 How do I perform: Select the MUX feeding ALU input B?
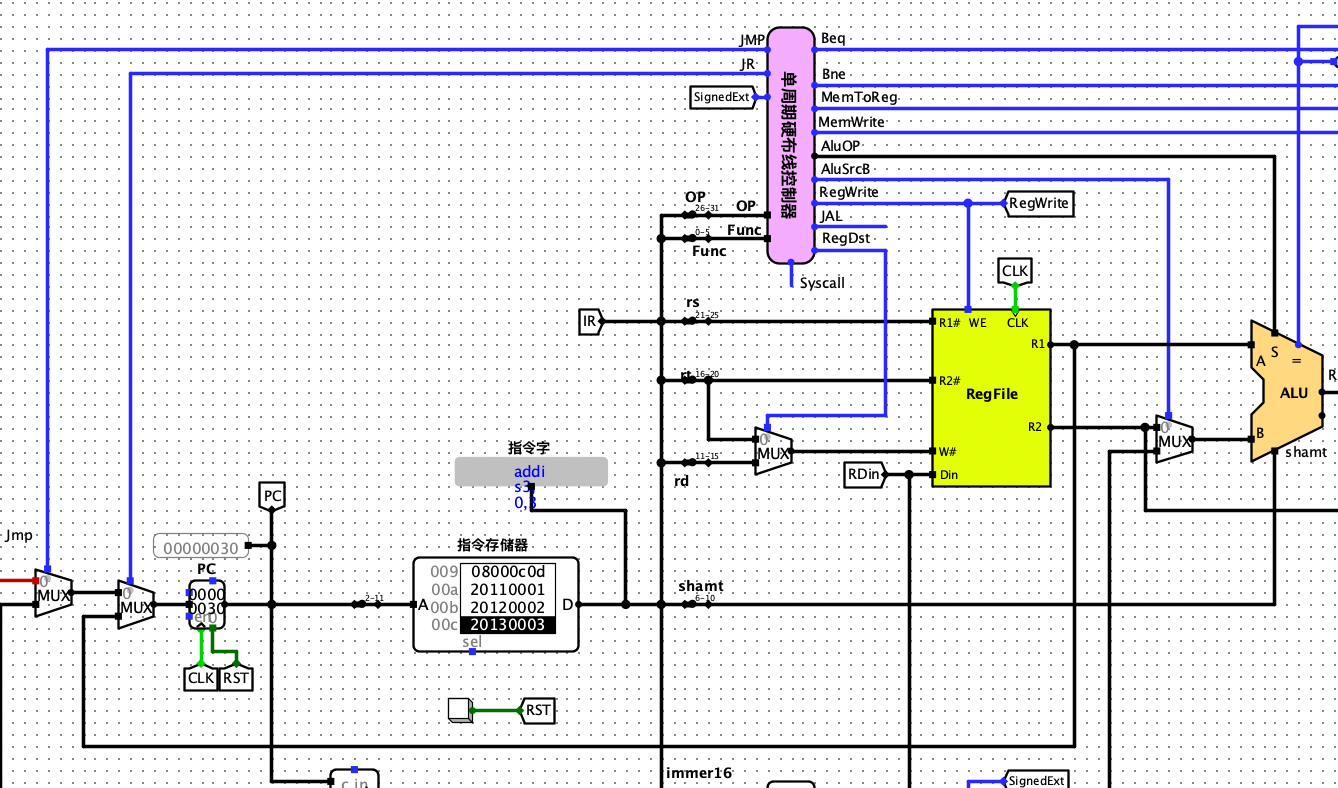tap(1174, 439)
